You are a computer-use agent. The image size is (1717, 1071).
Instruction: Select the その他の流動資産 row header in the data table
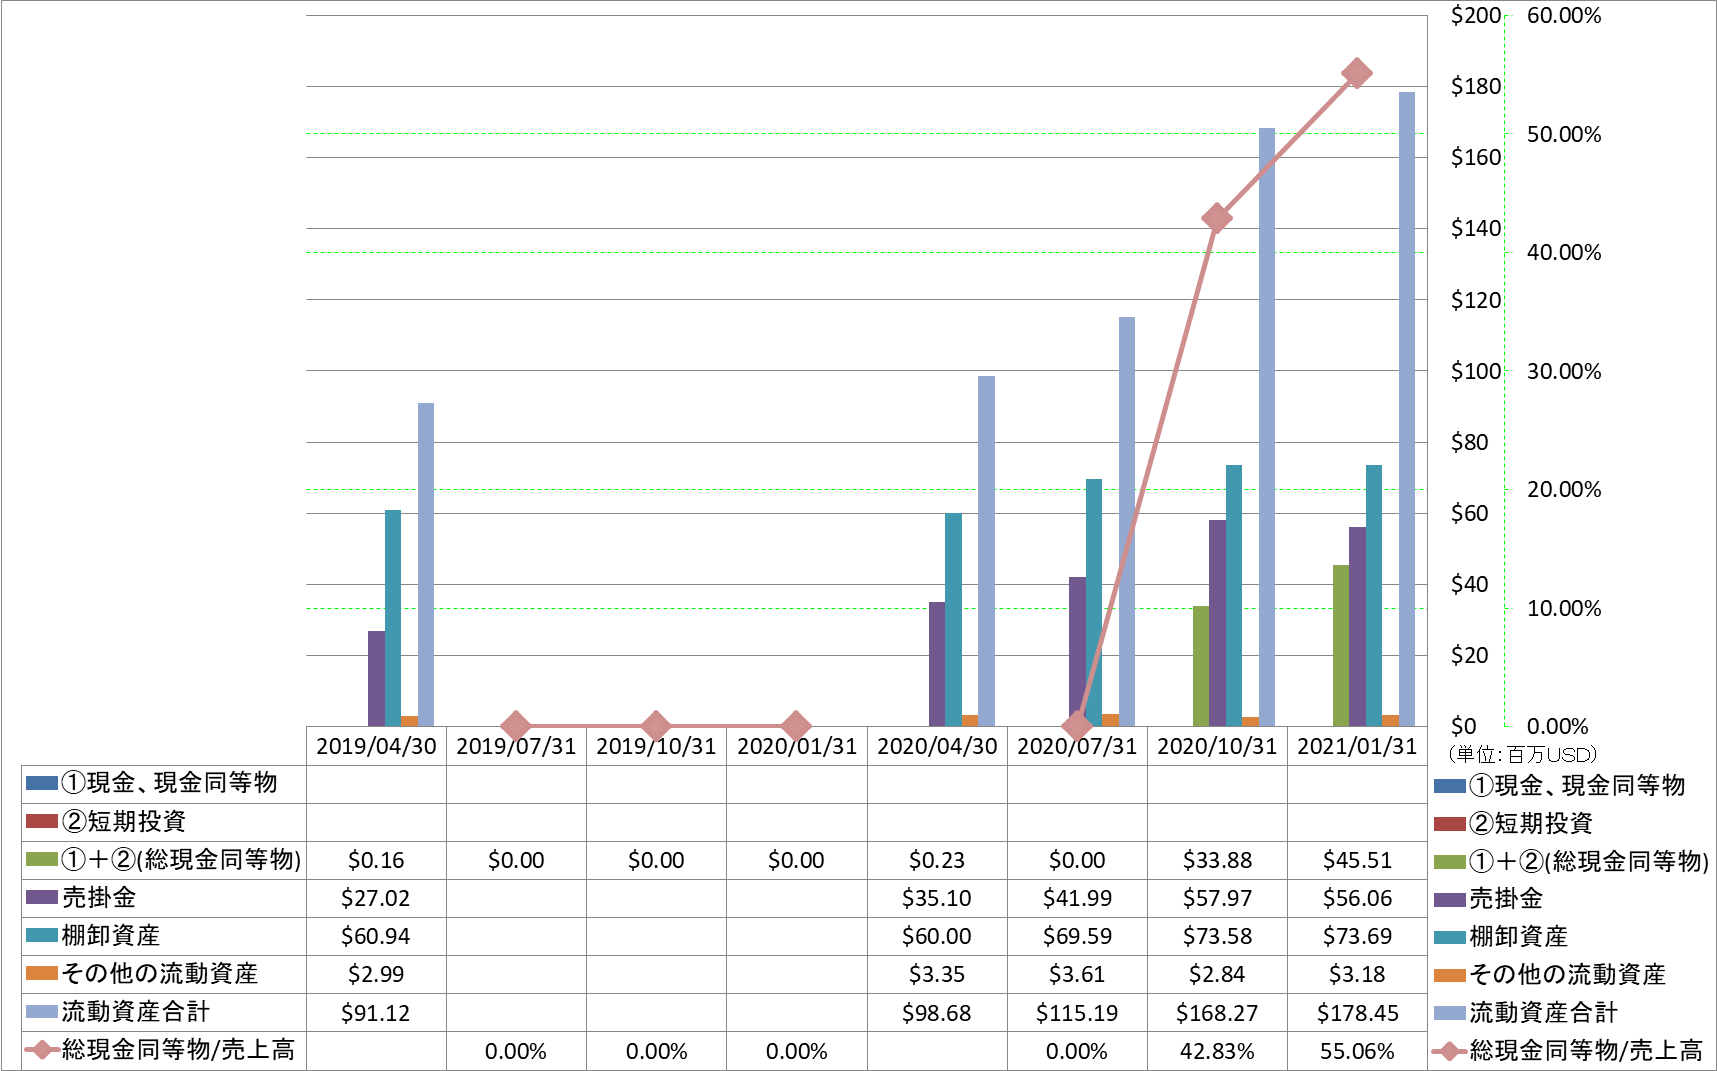tap(164, 974)
